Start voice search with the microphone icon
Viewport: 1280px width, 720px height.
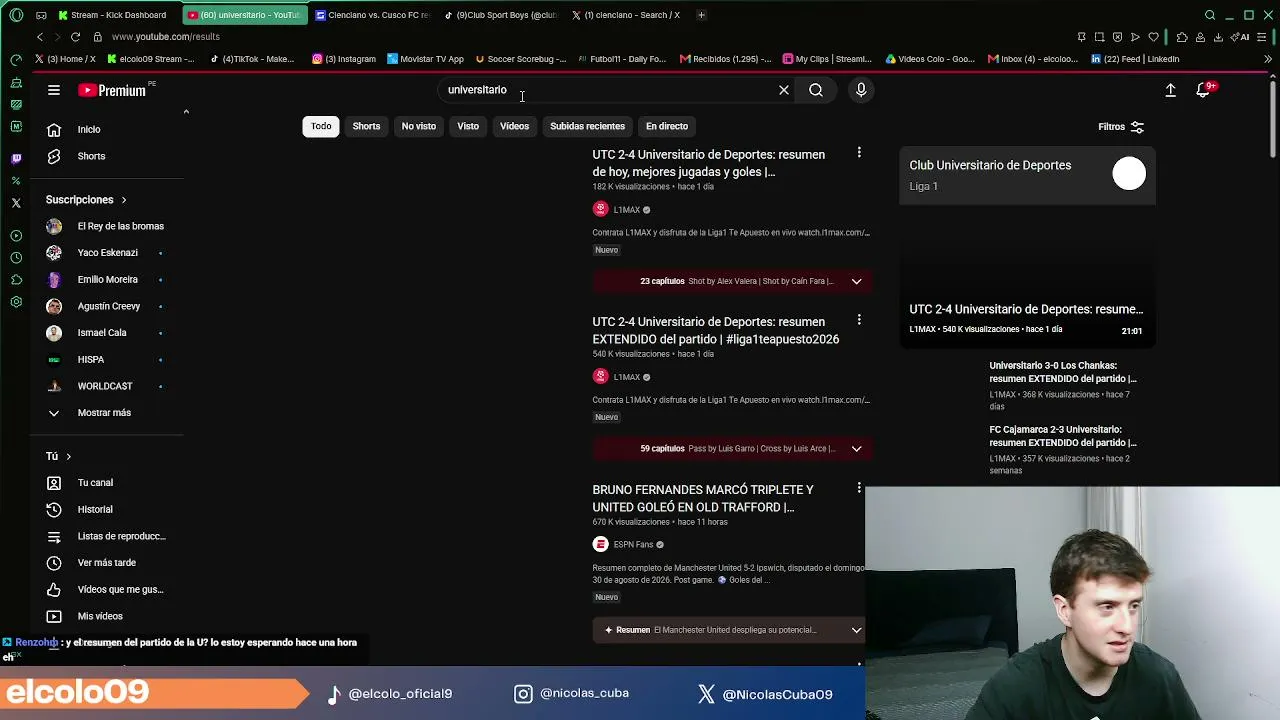(861, 90)
